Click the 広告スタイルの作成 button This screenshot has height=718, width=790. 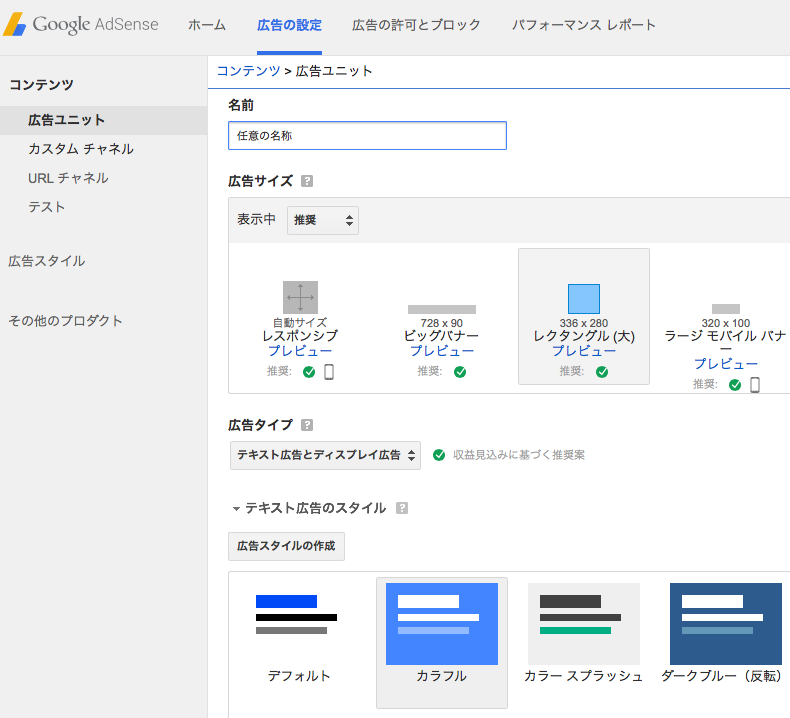coord(286,546)
